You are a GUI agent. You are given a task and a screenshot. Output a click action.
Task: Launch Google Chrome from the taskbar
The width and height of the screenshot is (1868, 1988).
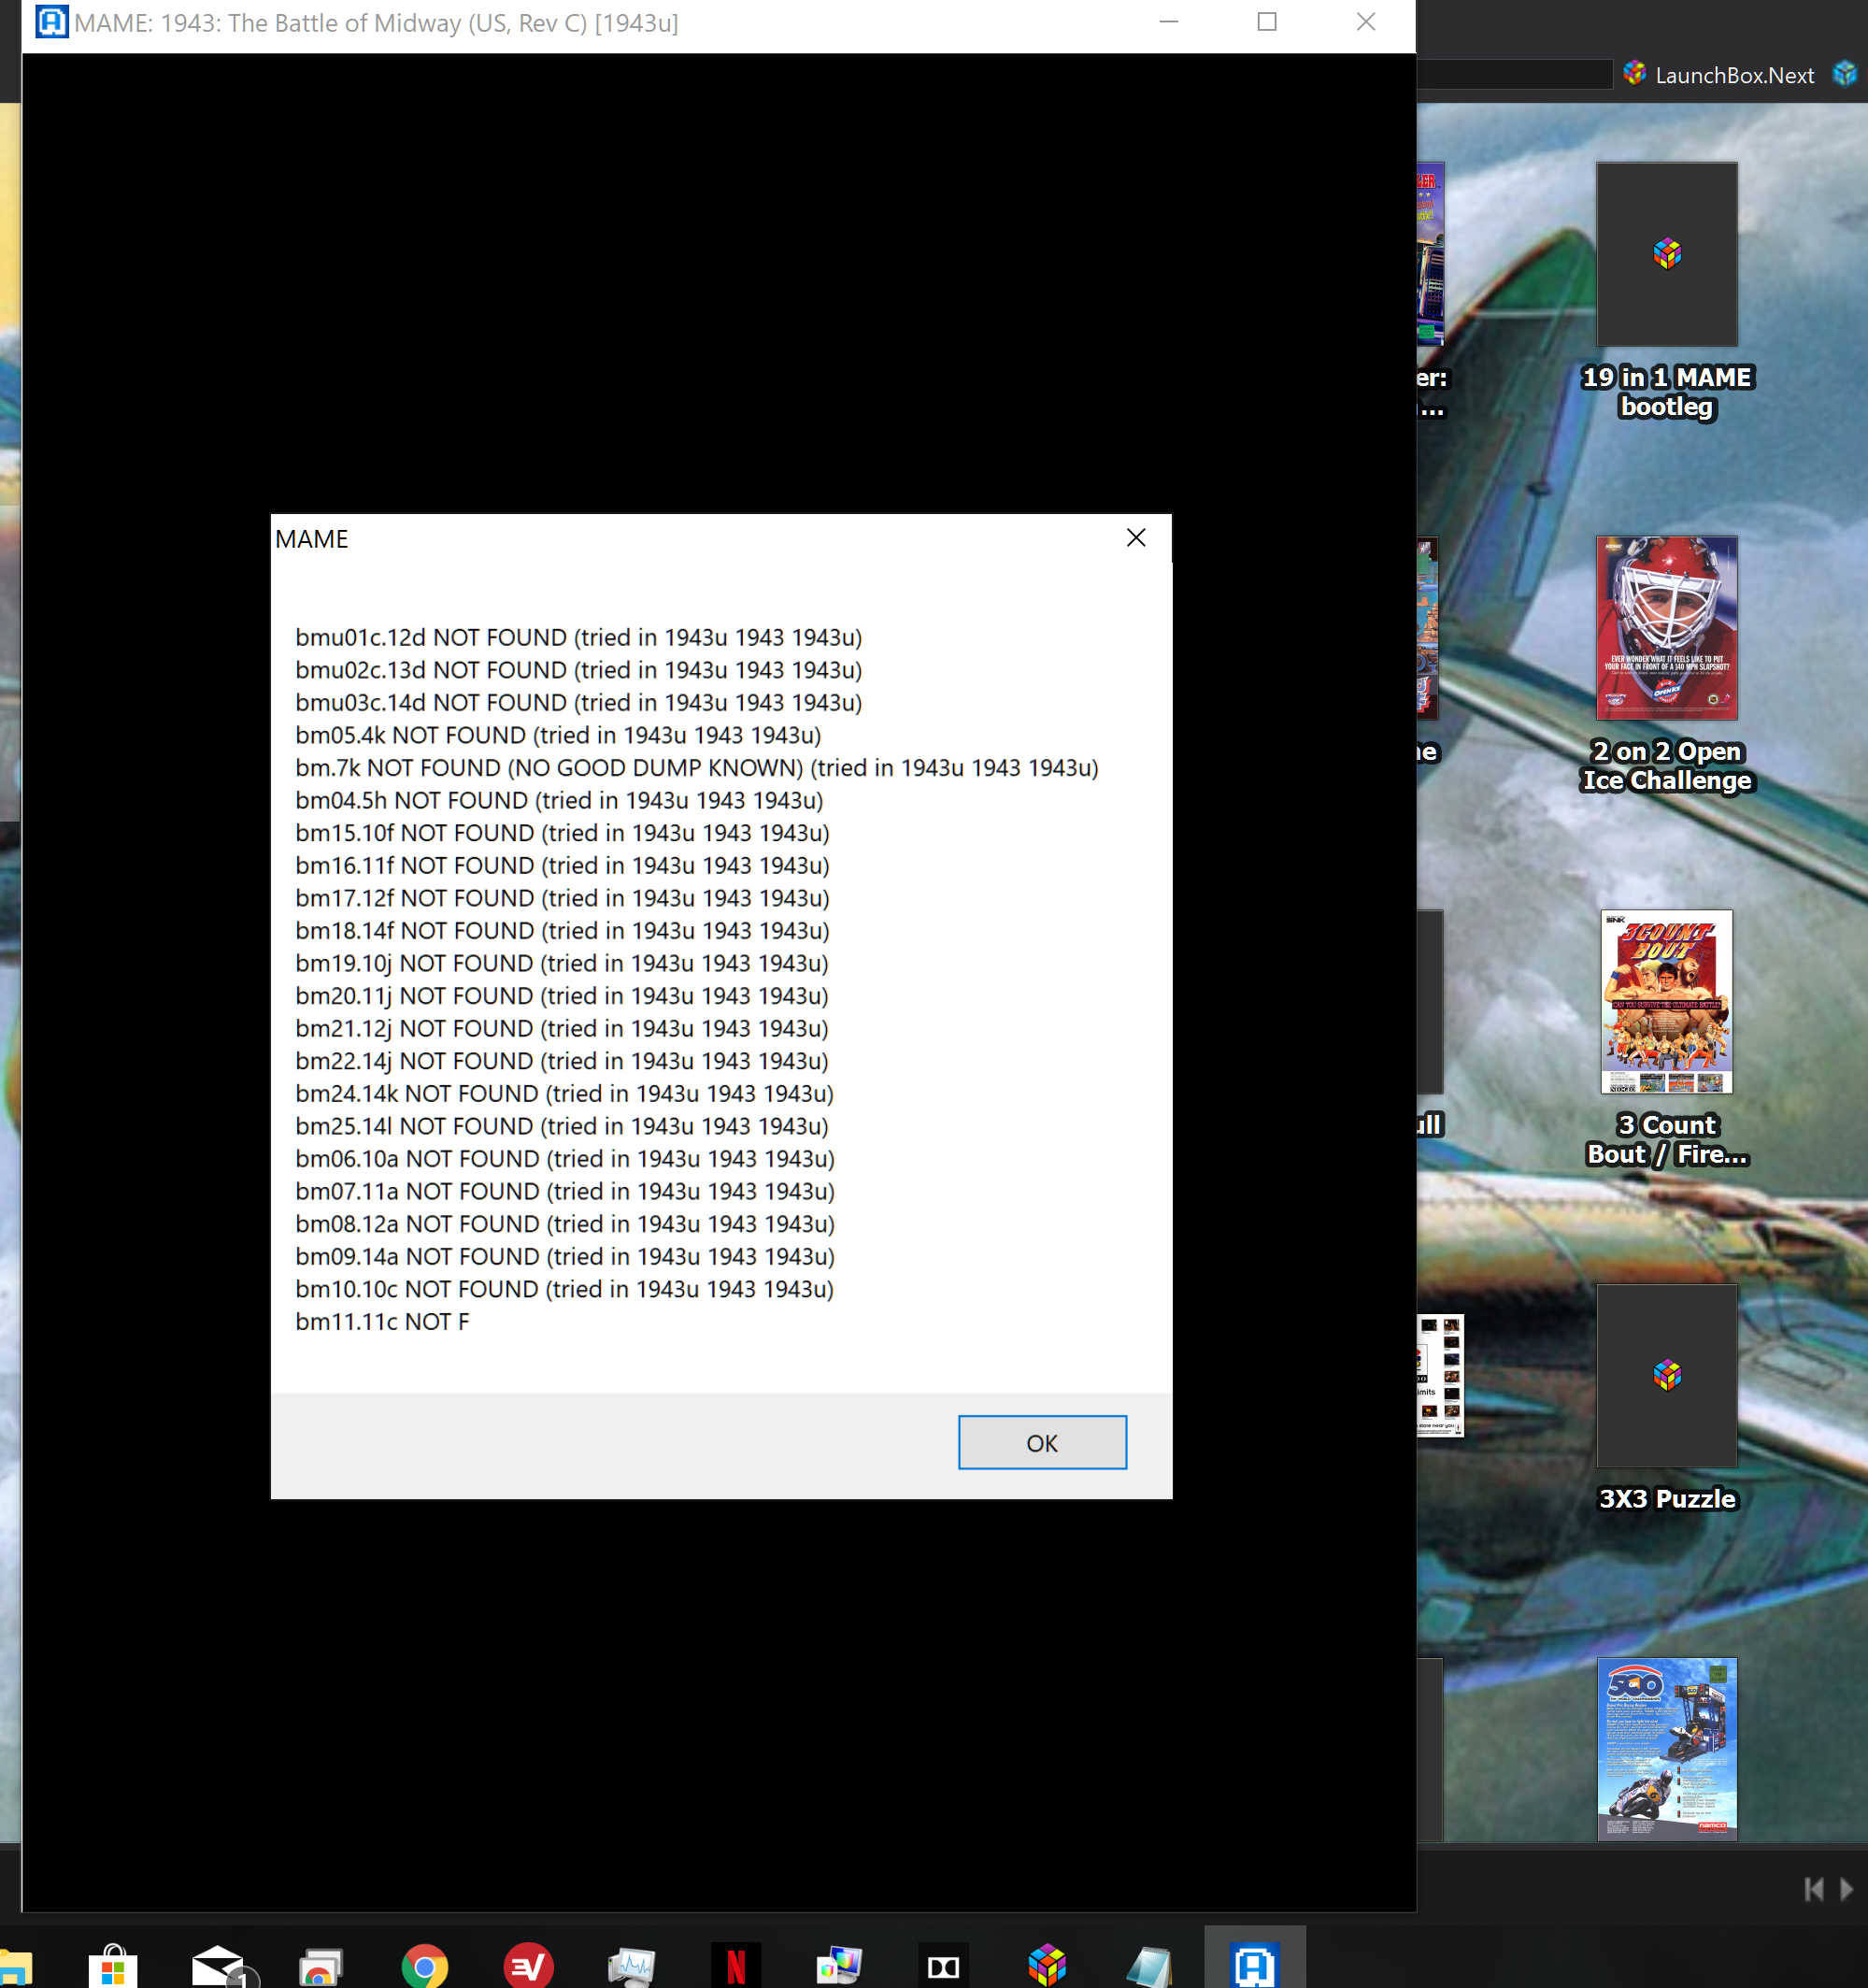[x=425, y=1966]
